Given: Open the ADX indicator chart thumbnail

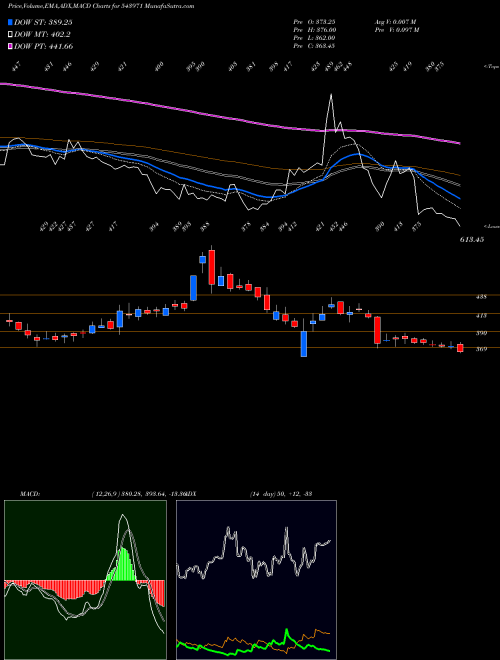Looking at the screenshot, I should (256, 580).
